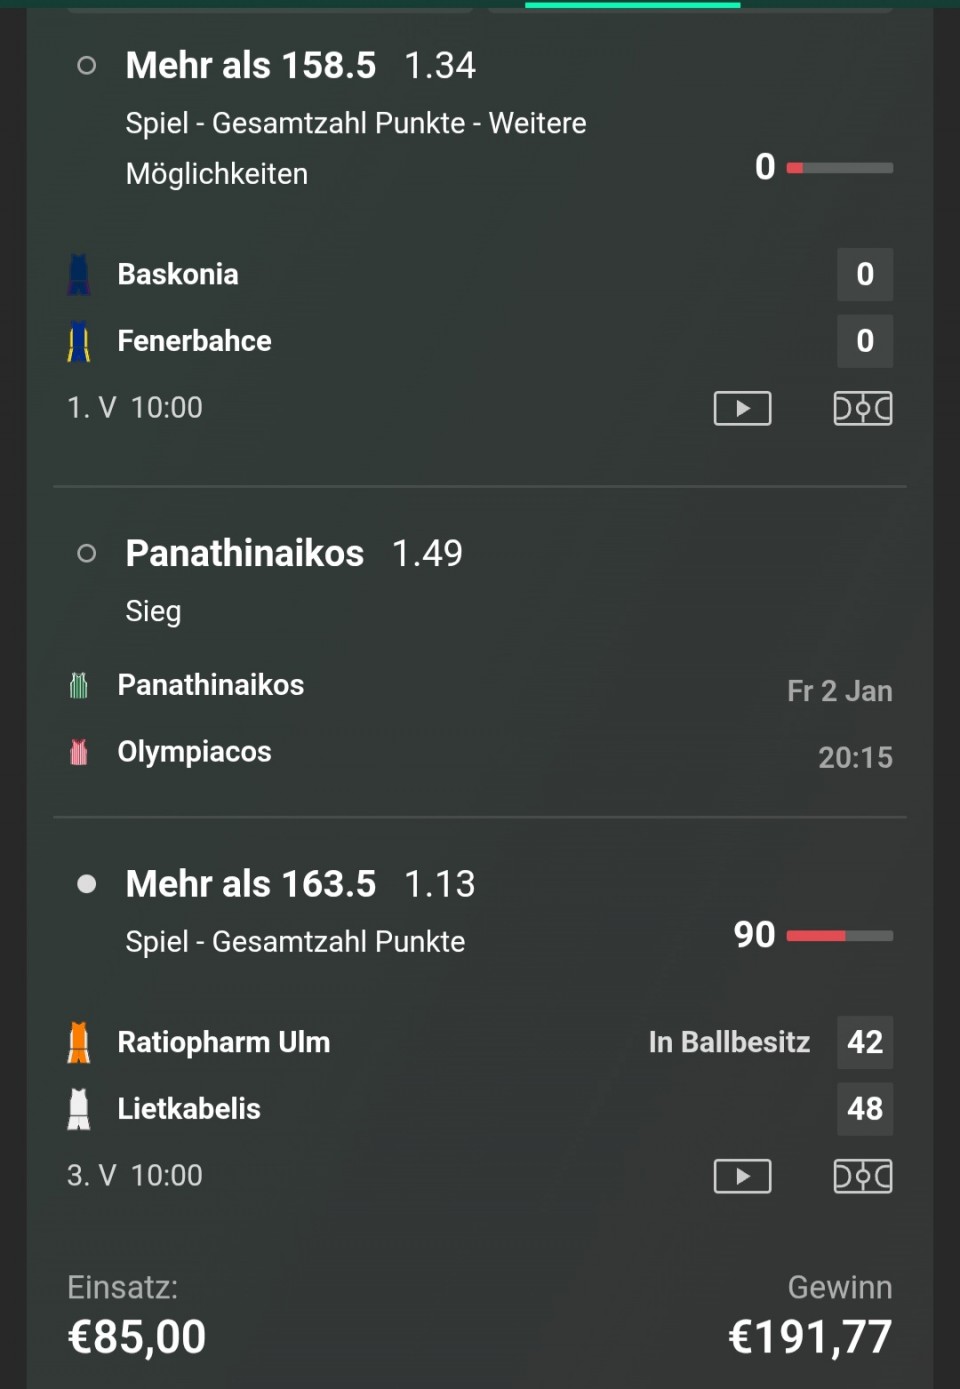
Task: Tap the Gewinn €191,77 amount
Action: (x=810, y=1337)
